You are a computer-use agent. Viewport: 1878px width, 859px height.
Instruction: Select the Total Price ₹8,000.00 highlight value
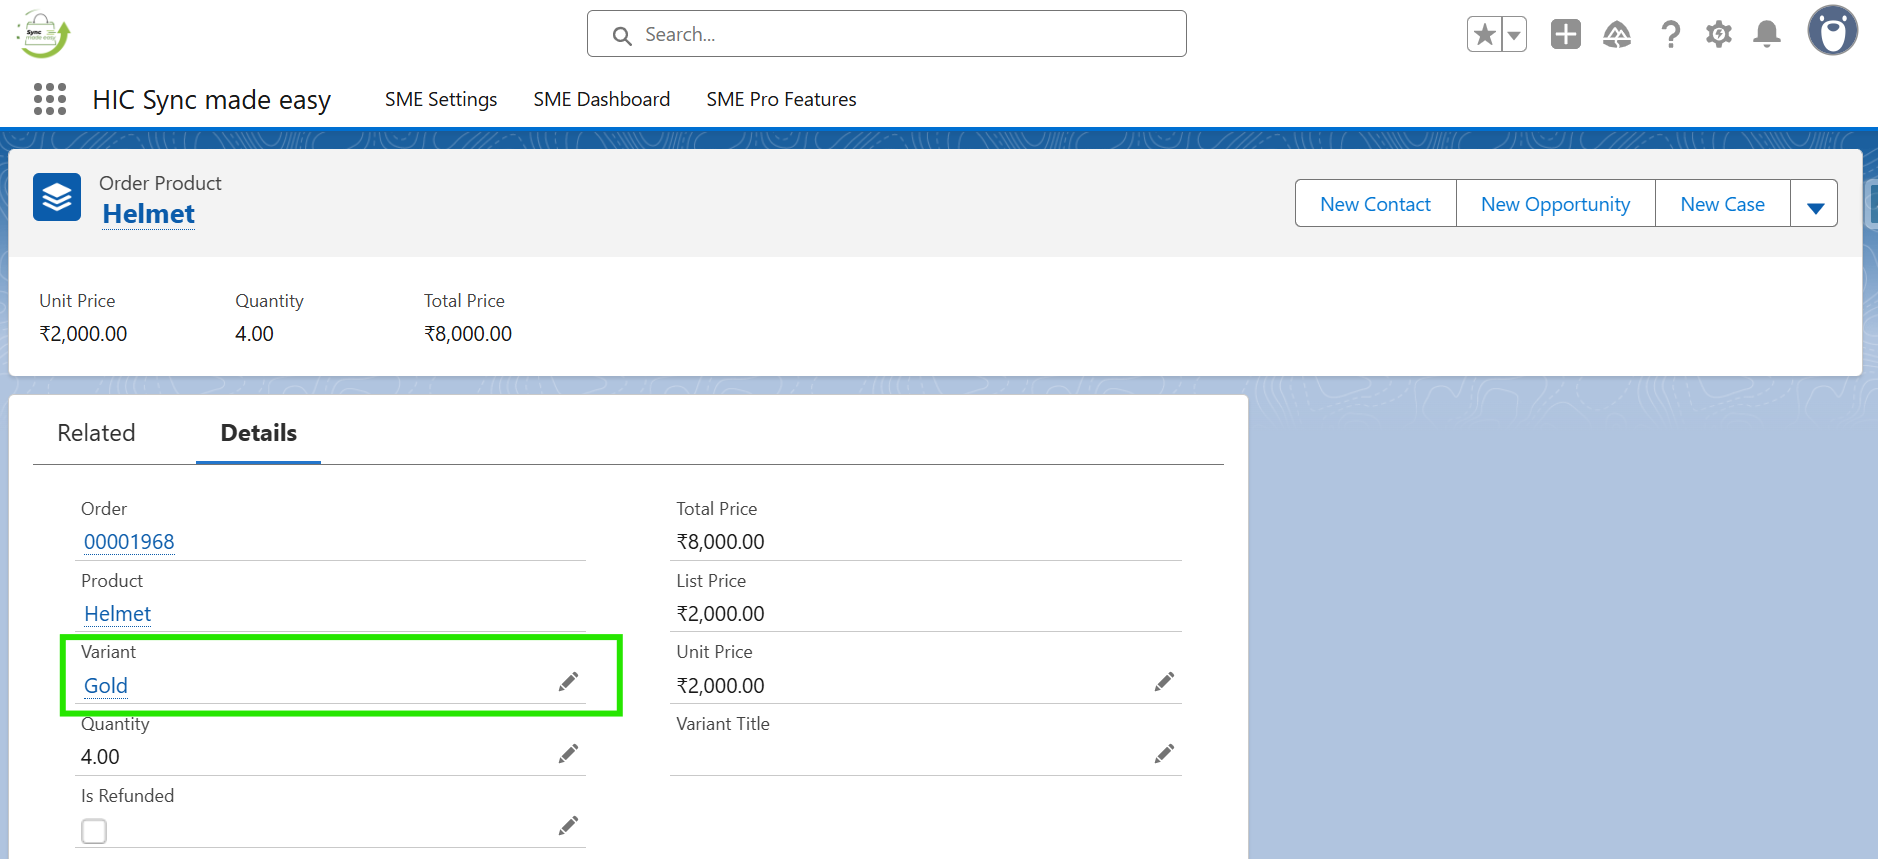pos(468,334)
